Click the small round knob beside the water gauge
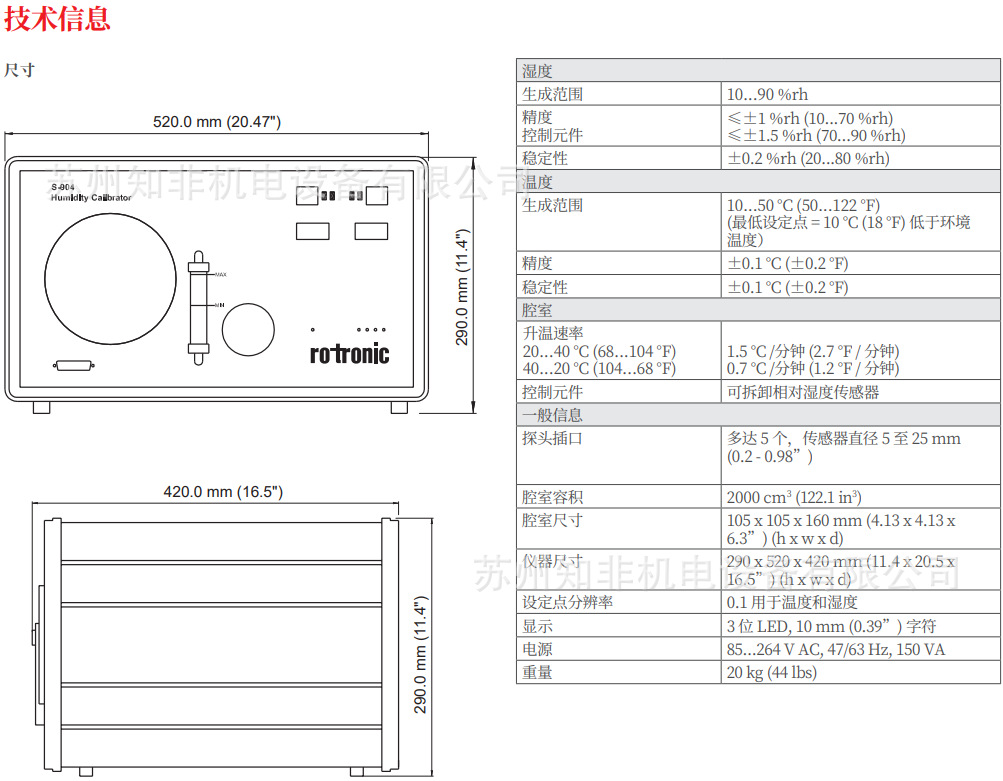1003x781 pixels. tap(248, 329)
